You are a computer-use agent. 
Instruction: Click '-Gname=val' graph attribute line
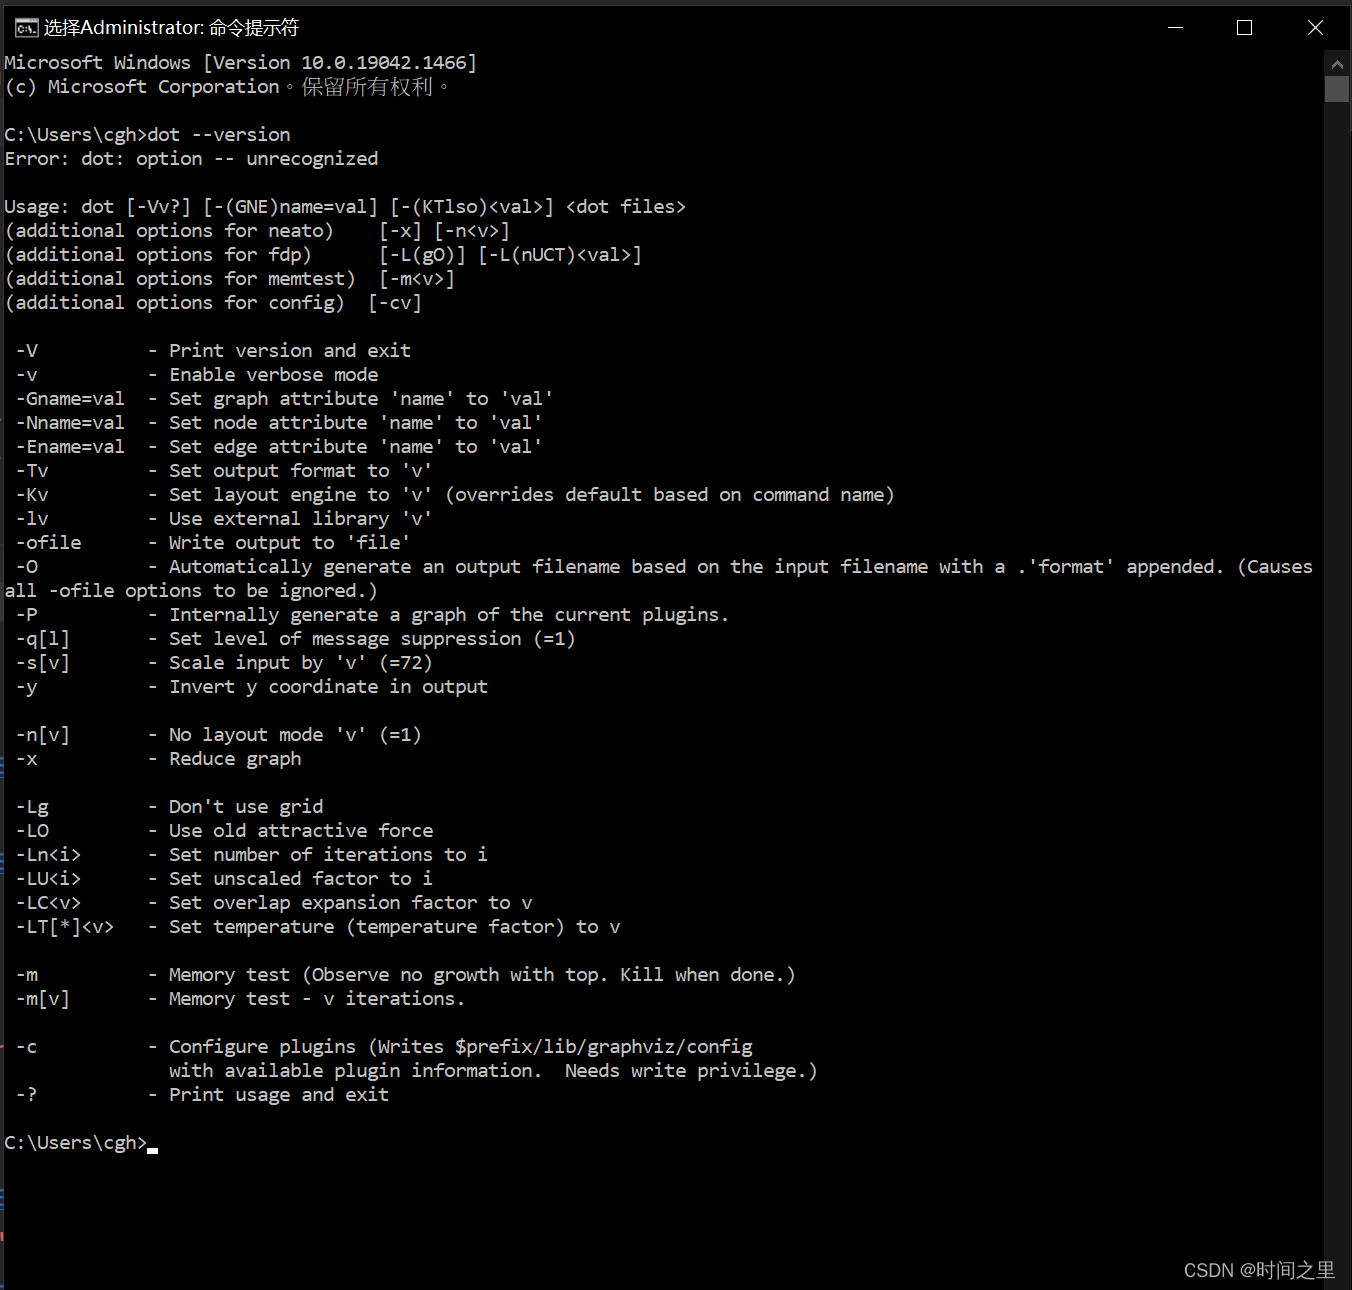(x=284, y=399)
